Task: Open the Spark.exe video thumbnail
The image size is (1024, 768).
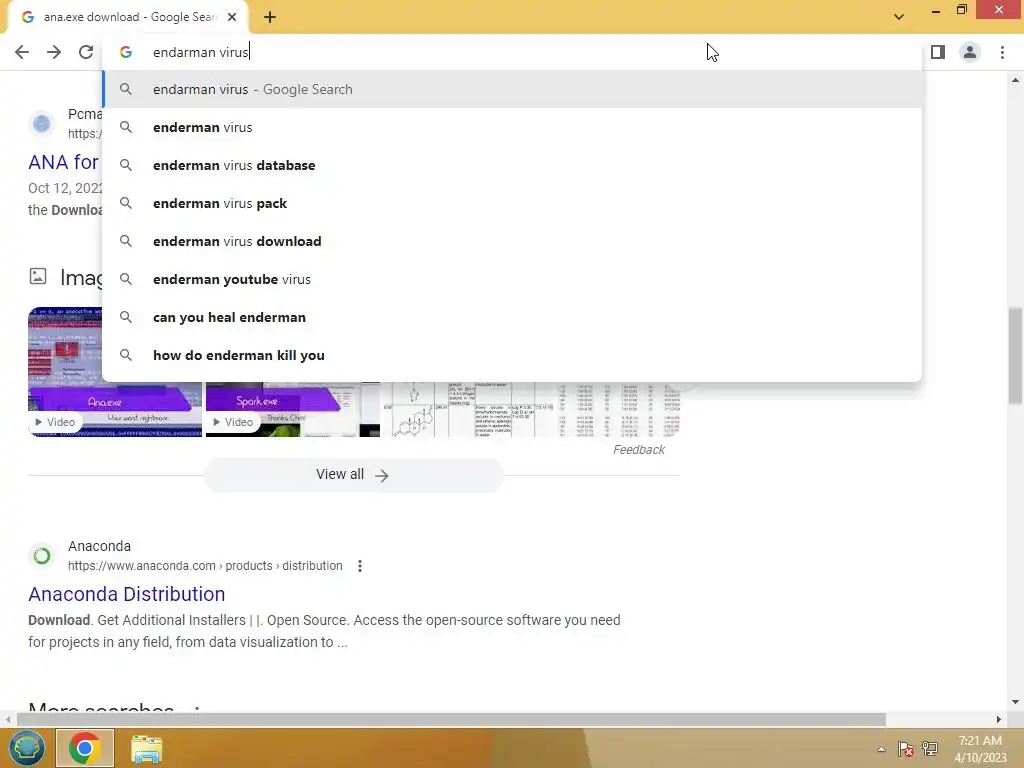Action: 293,409
